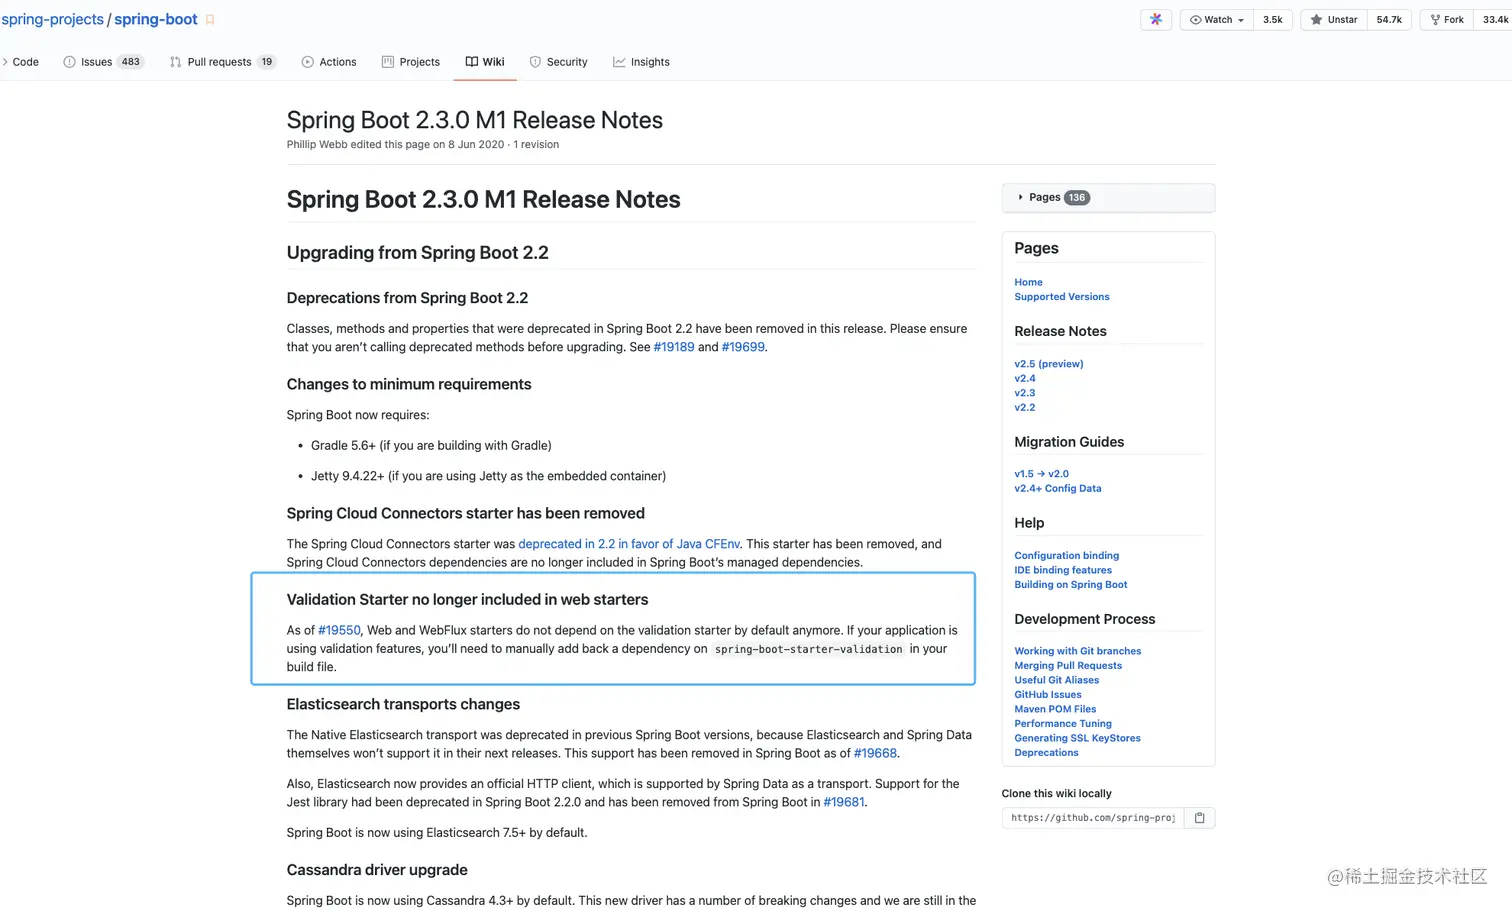This screenshot has height=911, width=1512.
Task: Click the 'Cassandra driver upgrade' heading
Action: coord(377,870)
